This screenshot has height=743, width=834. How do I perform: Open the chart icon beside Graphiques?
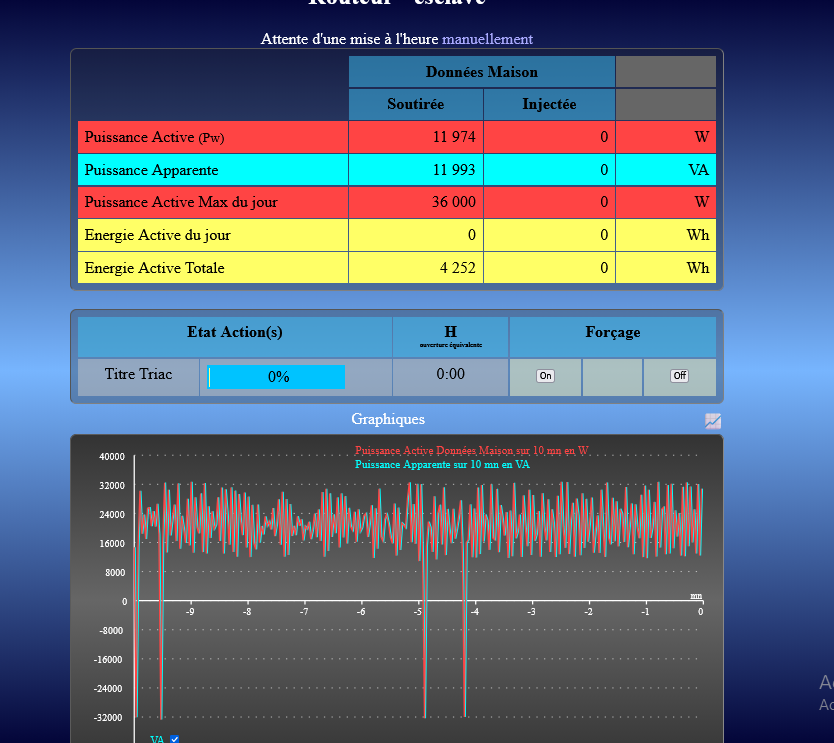712,421
